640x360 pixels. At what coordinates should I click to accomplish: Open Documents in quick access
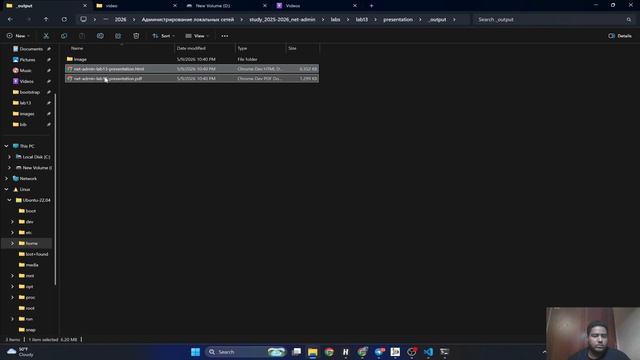coord(31,49)
